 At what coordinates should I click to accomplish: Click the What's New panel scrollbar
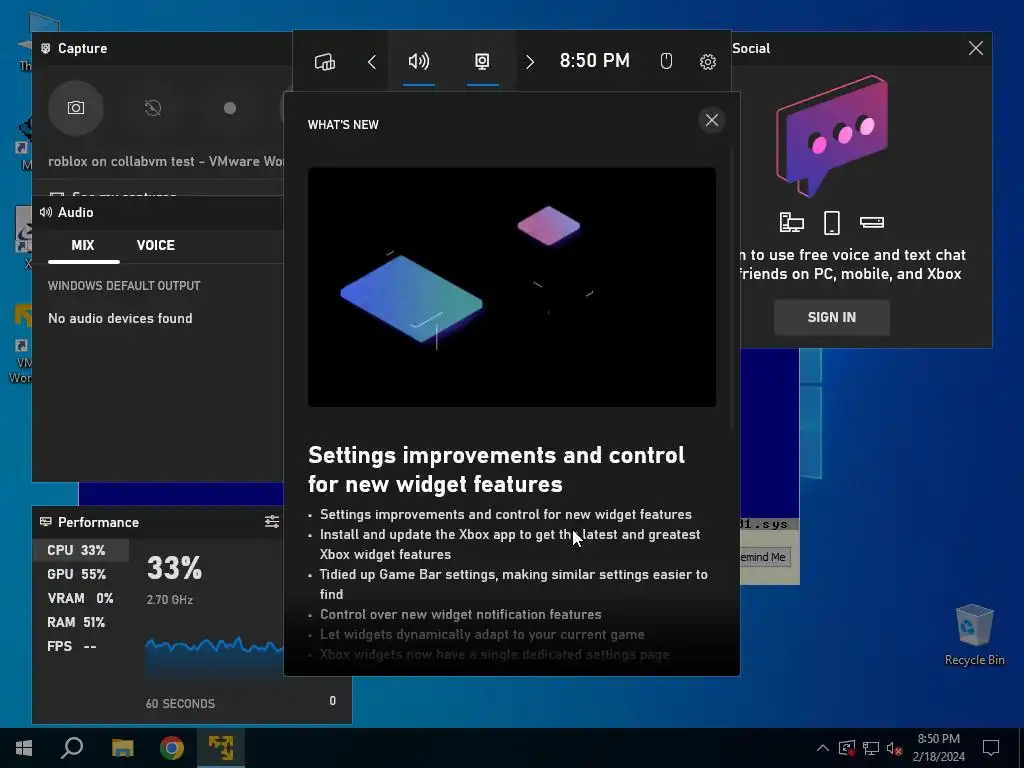(731, 287)
